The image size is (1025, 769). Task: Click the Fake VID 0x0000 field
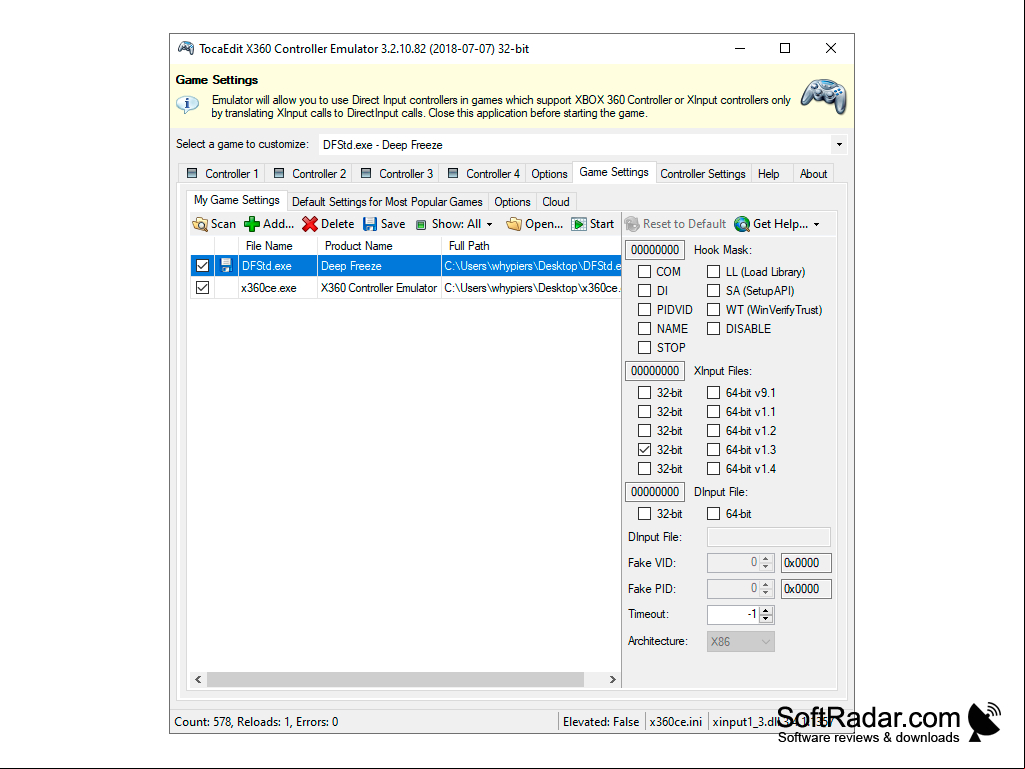pos(806,562)
